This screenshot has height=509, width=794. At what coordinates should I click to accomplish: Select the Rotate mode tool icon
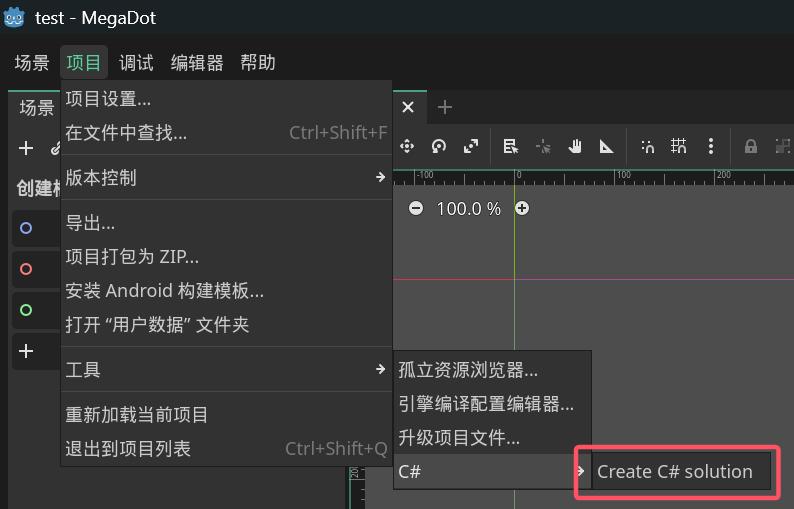pos(439,146)
